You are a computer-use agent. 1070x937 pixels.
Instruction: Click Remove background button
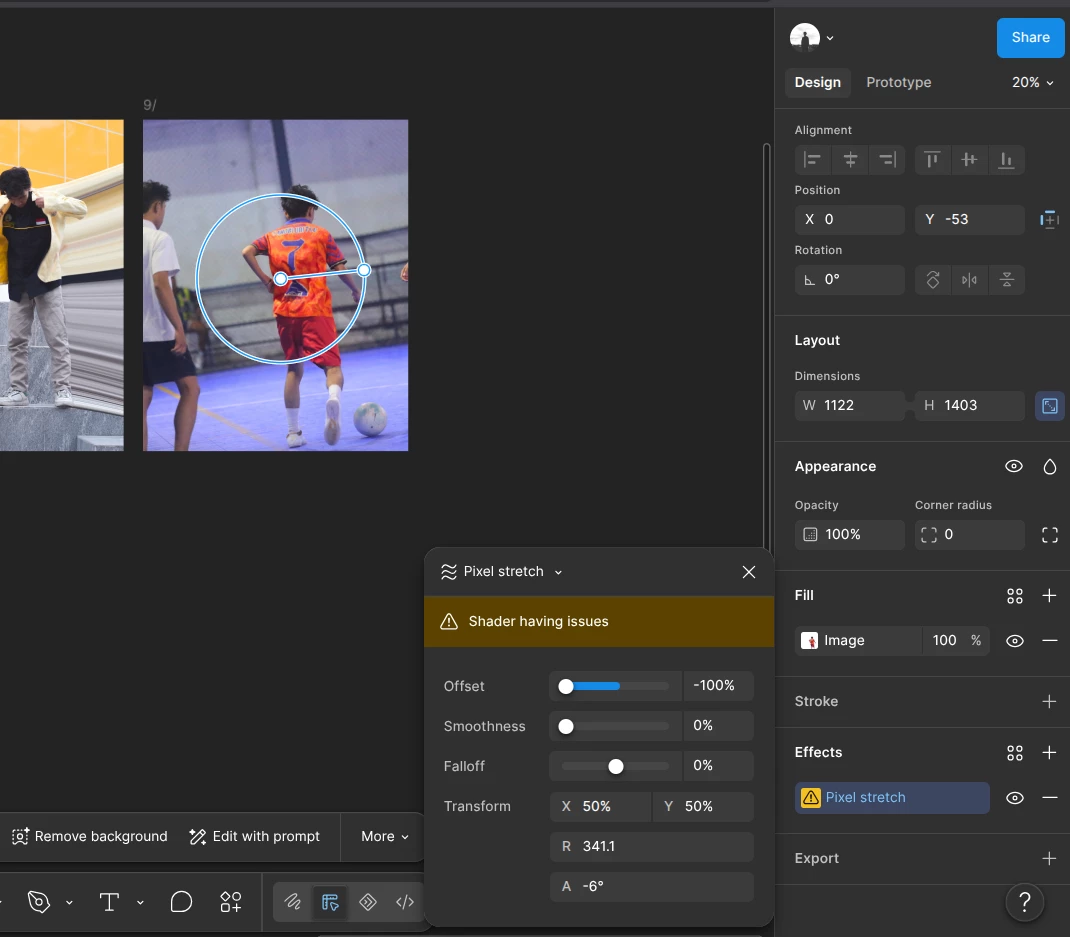[89, 837]
